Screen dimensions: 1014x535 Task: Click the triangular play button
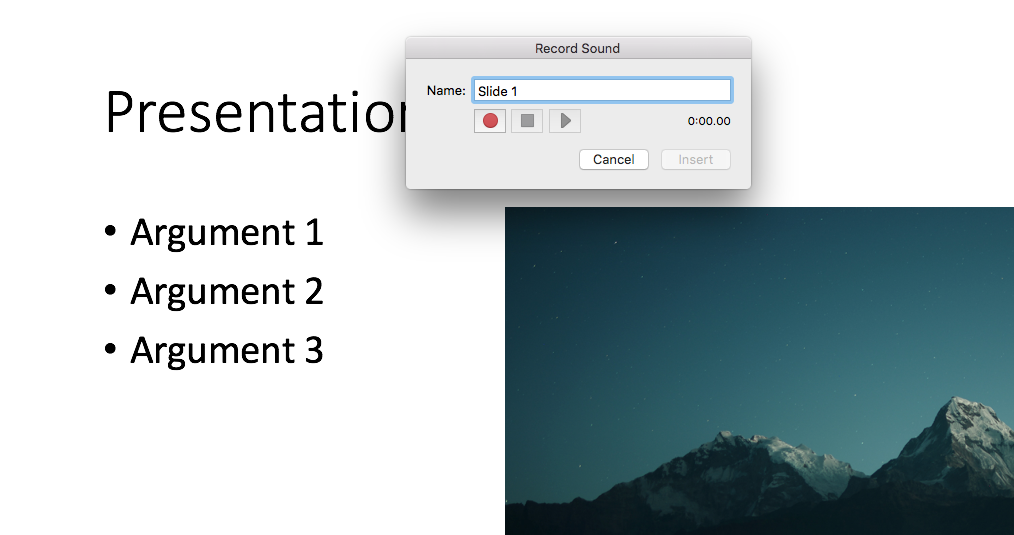coord(565,121)
